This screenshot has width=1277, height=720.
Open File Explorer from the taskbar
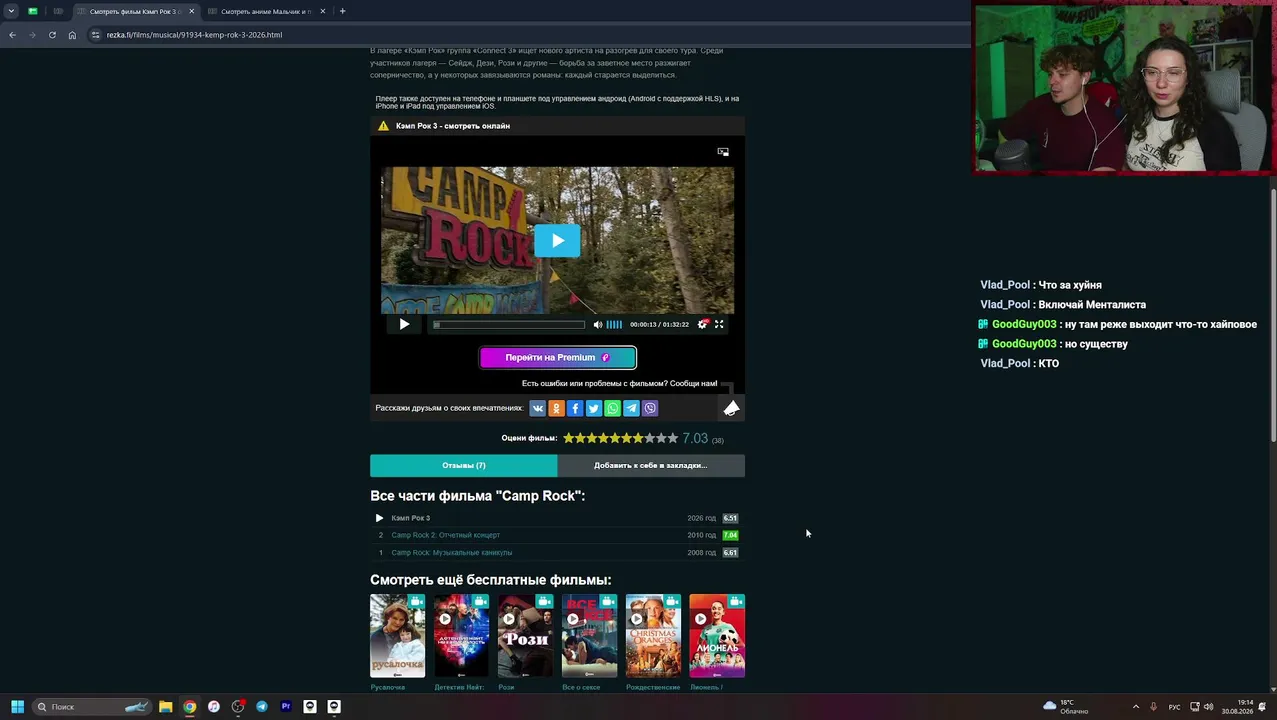click(165, 706)
